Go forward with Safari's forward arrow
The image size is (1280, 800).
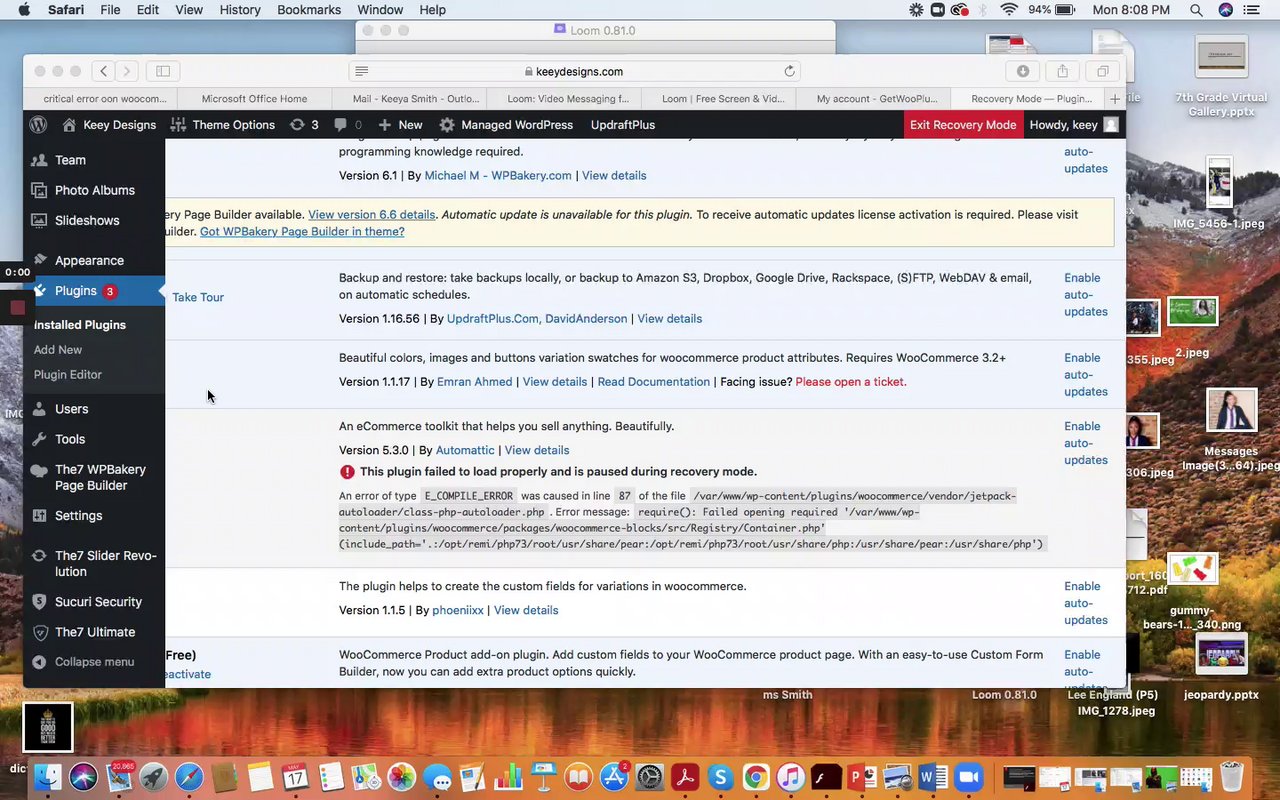click(x=127, y=71)
